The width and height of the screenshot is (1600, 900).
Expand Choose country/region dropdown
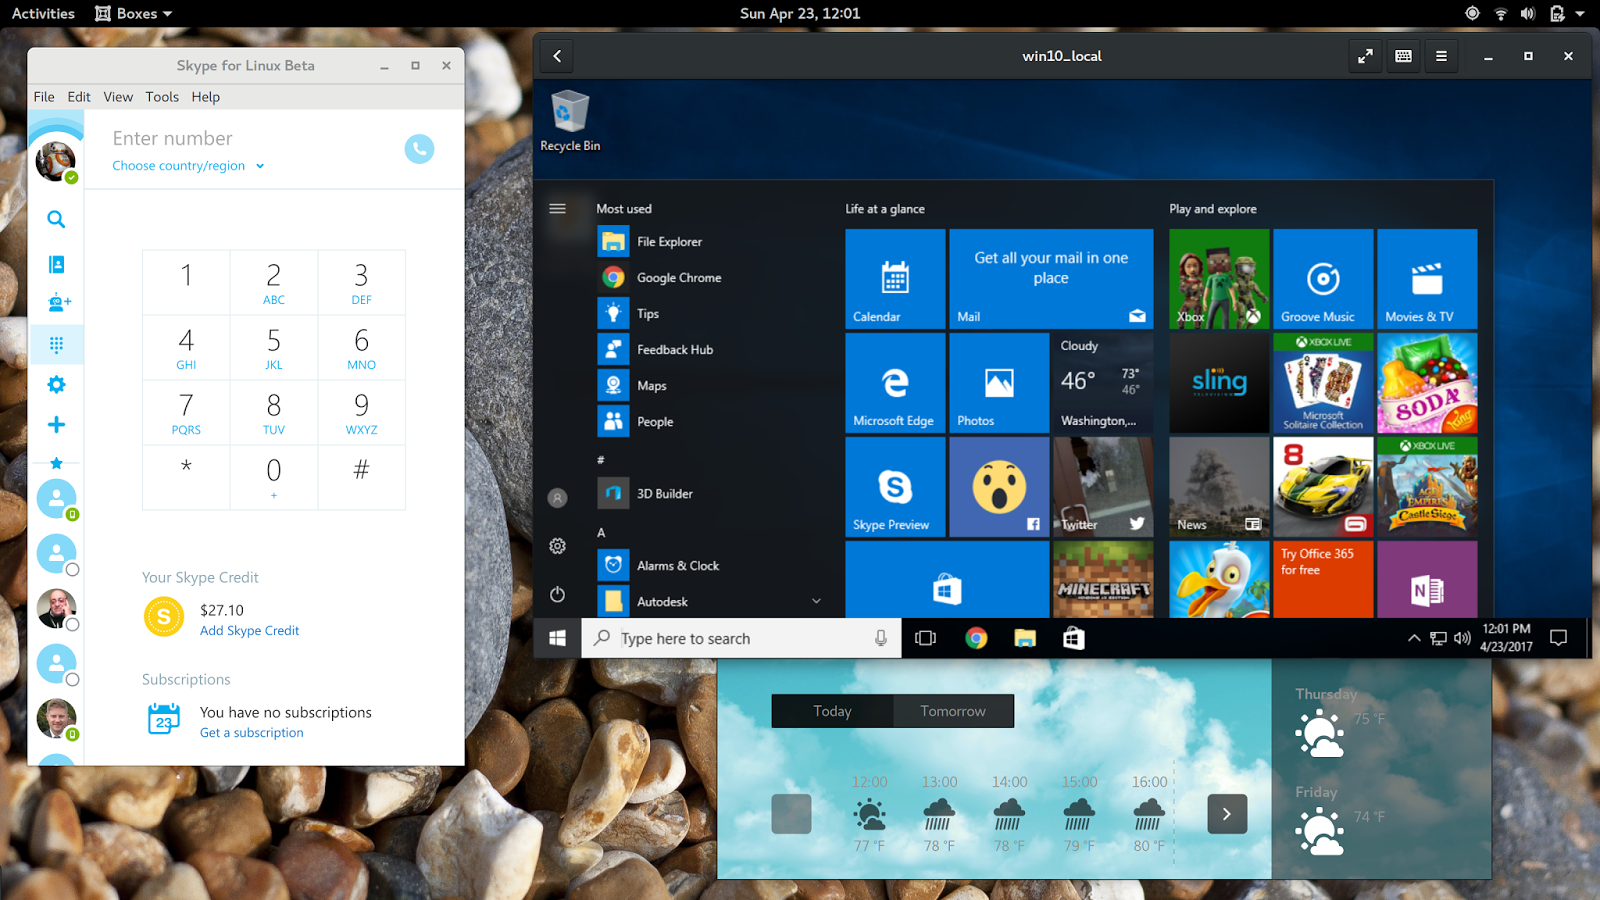coord(188,166)
